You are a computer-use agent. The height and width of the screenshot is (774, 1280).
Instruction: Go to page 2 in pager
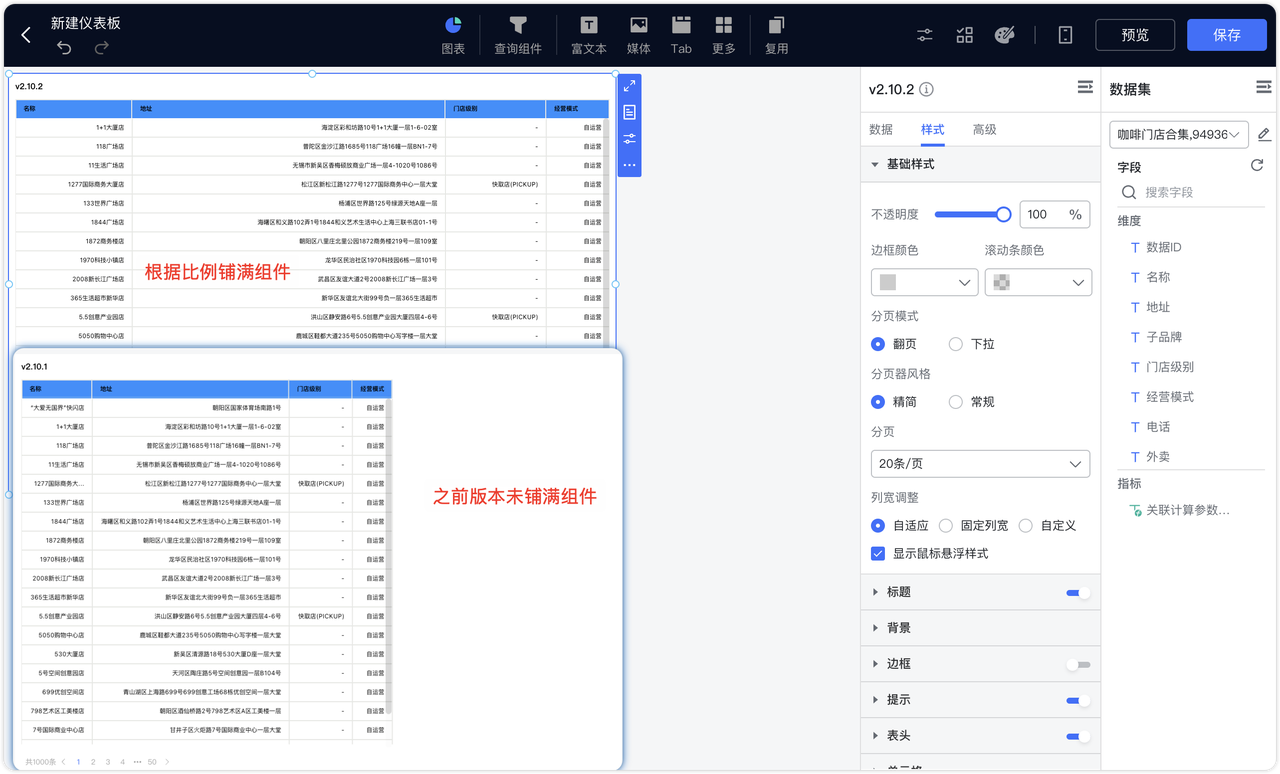[x=93, y=762]
